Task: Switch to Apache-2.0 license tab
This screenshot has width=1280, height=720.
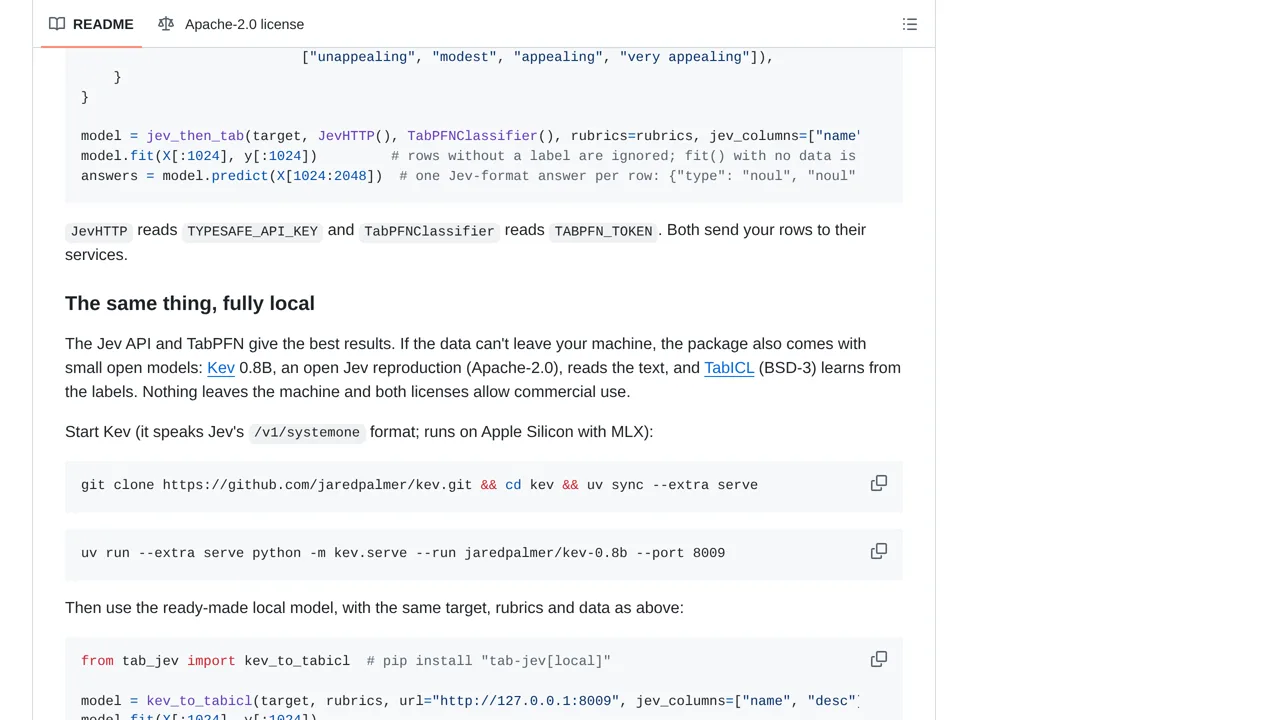Action: 231,24
